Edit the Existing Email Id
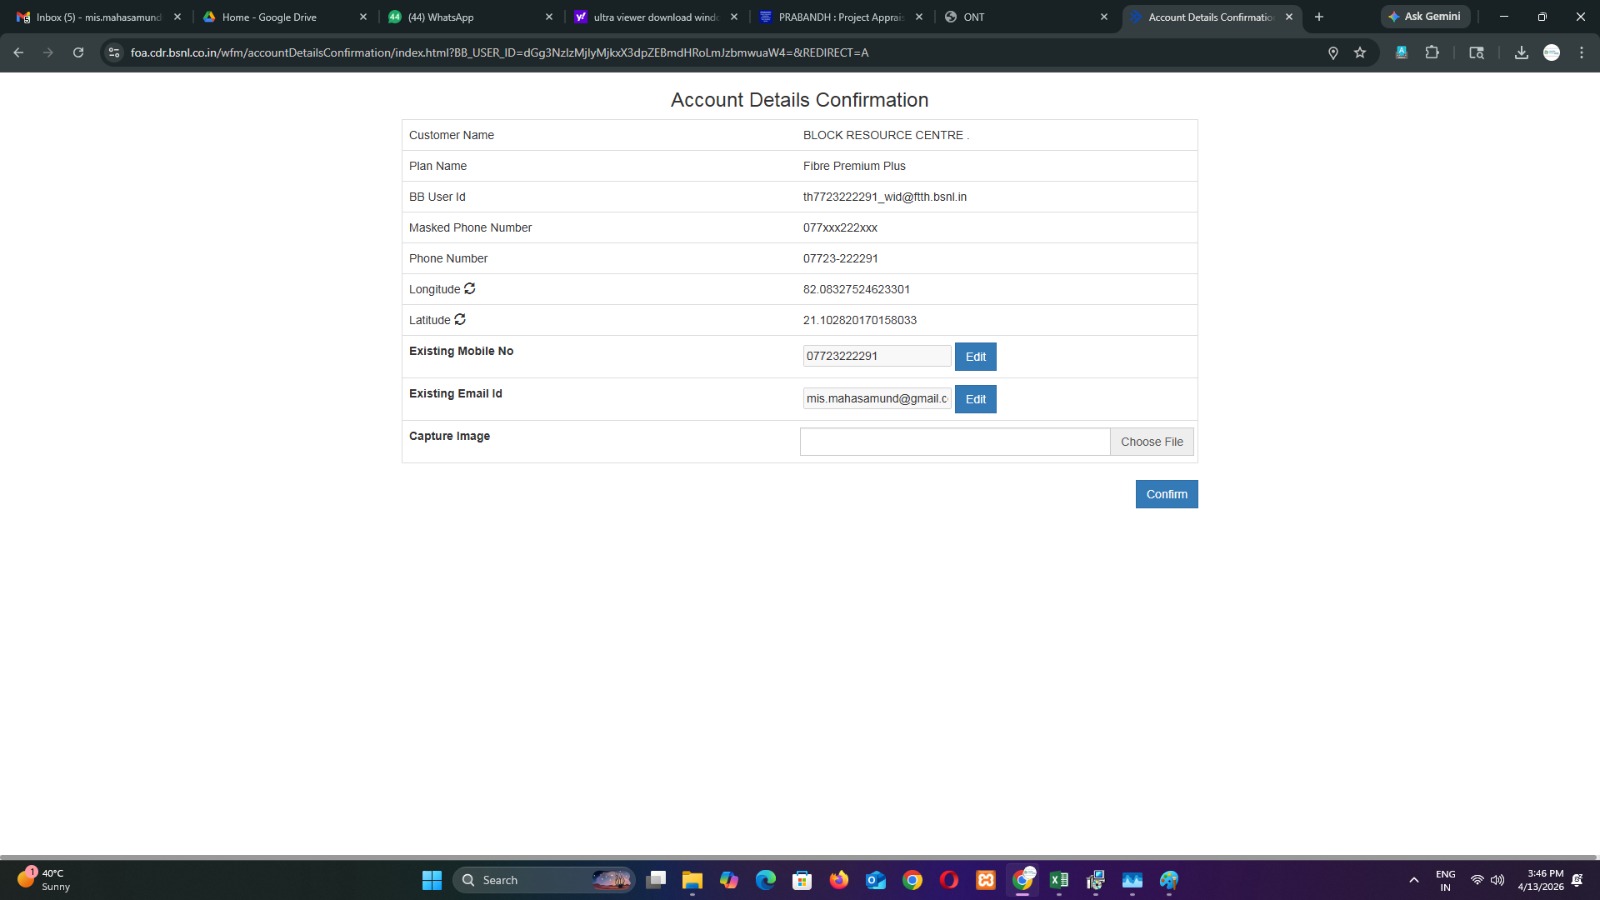This screenshot has height=900, width=1600. [975, 399]
